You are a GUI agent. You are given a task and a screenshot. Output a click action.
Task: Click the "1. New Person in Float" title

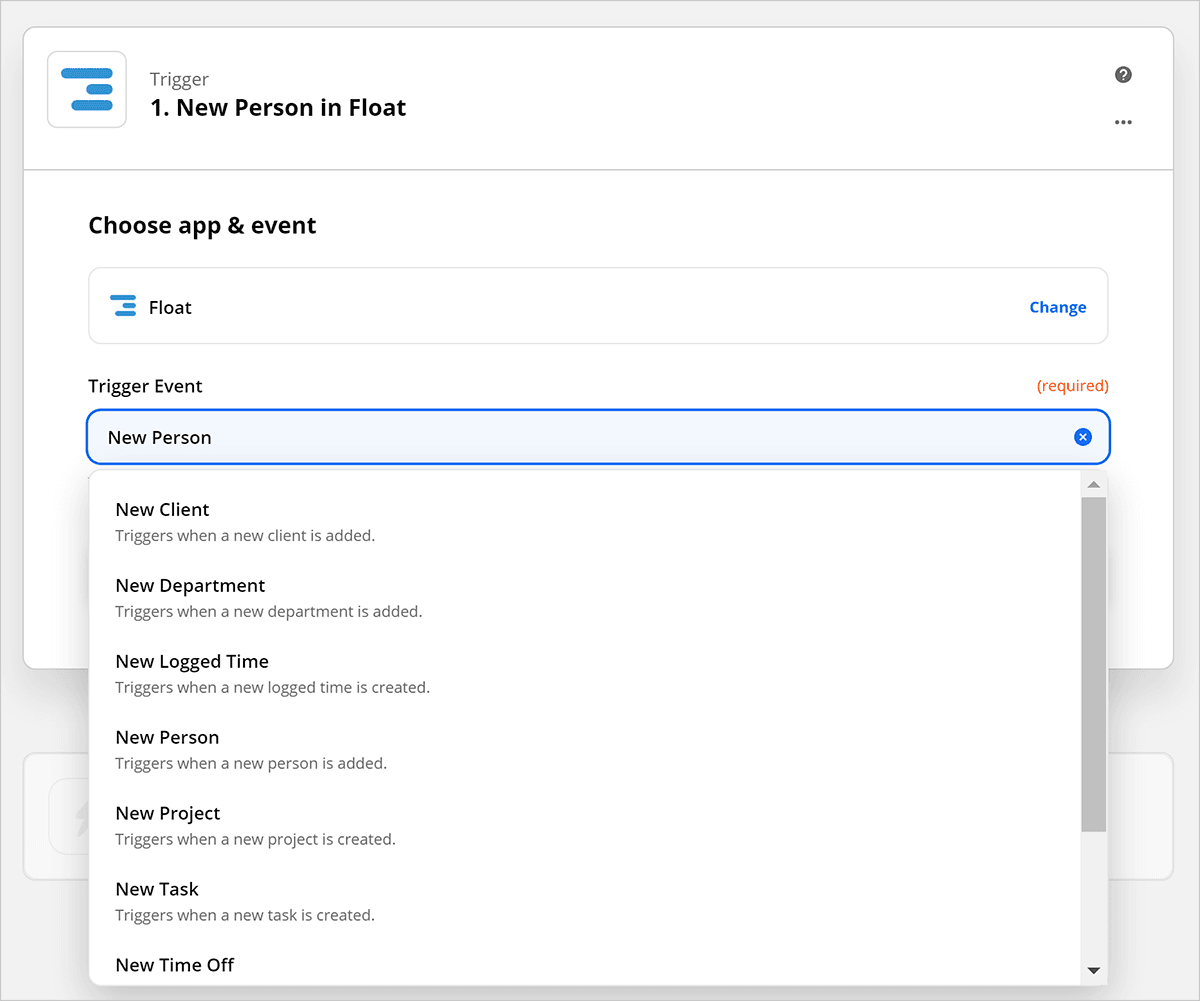pos(276,107)
